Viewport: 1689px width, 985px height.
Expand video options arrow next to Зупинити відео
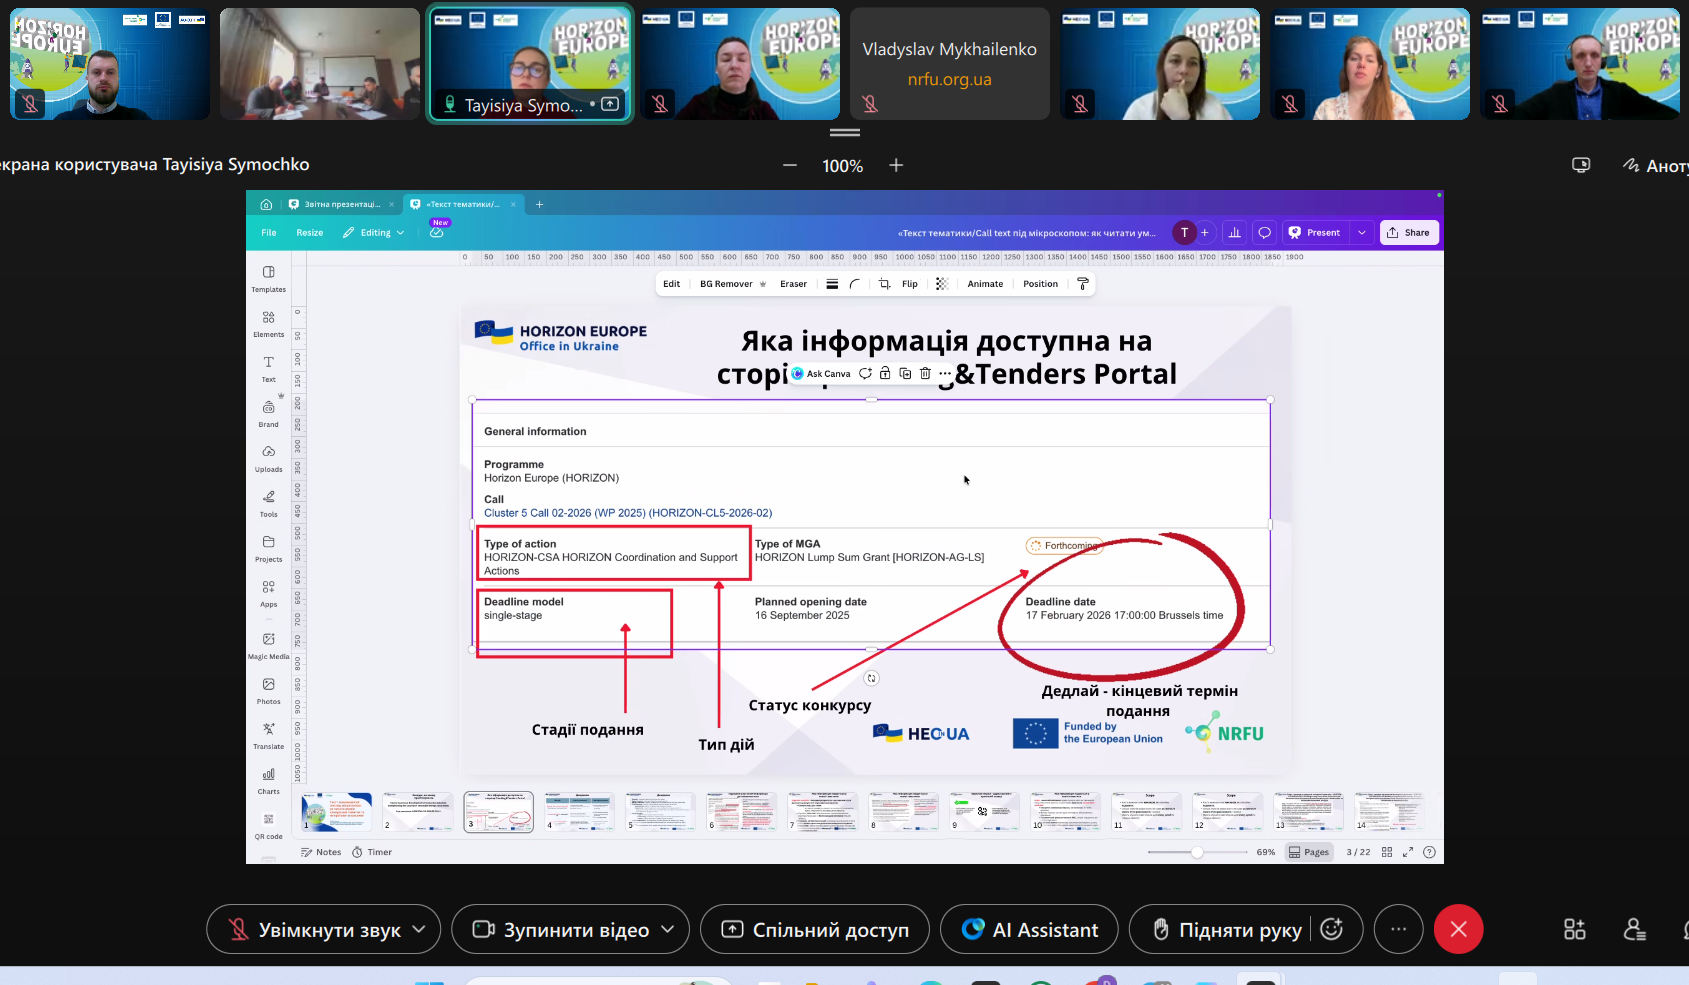(668, 930)
